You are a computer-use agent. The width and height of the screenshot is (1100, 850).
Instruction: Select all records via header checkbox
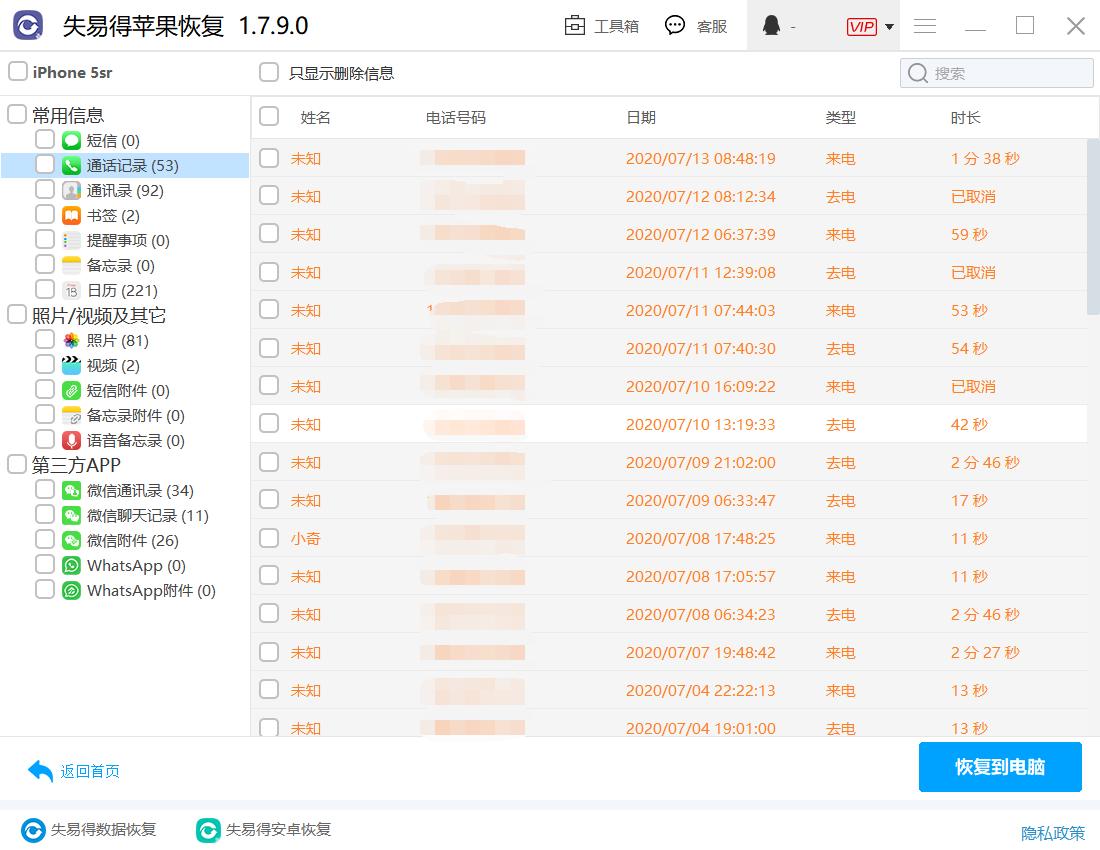268,117
